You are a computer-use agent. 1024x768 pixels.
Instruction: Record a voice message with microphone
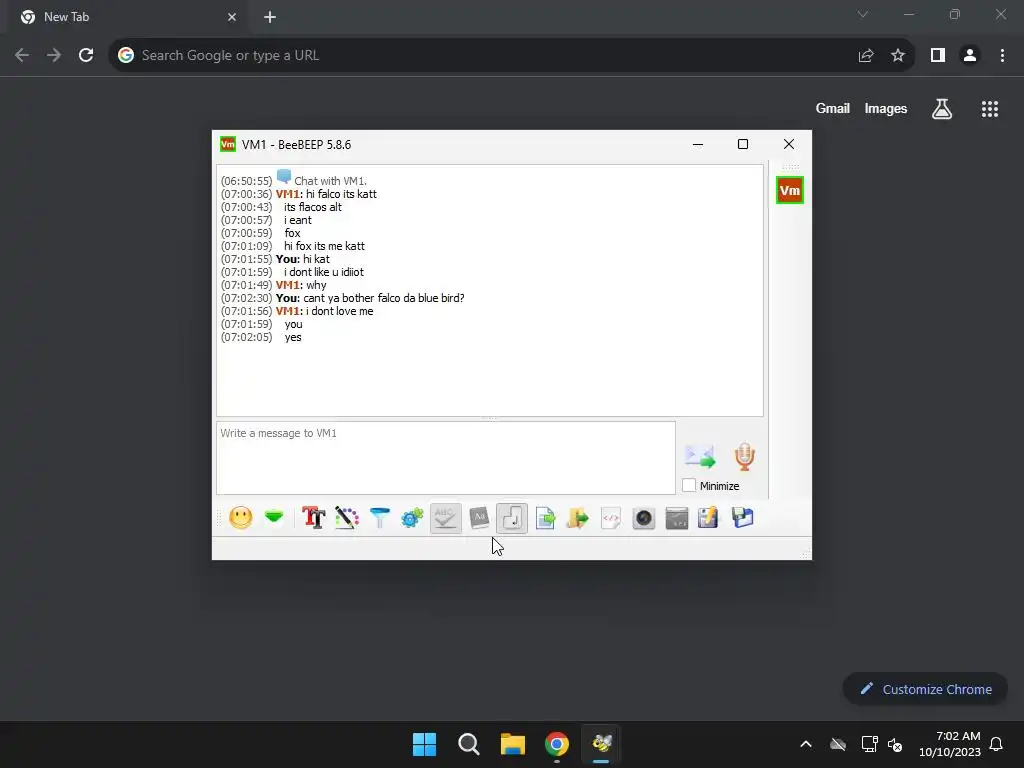744,456
